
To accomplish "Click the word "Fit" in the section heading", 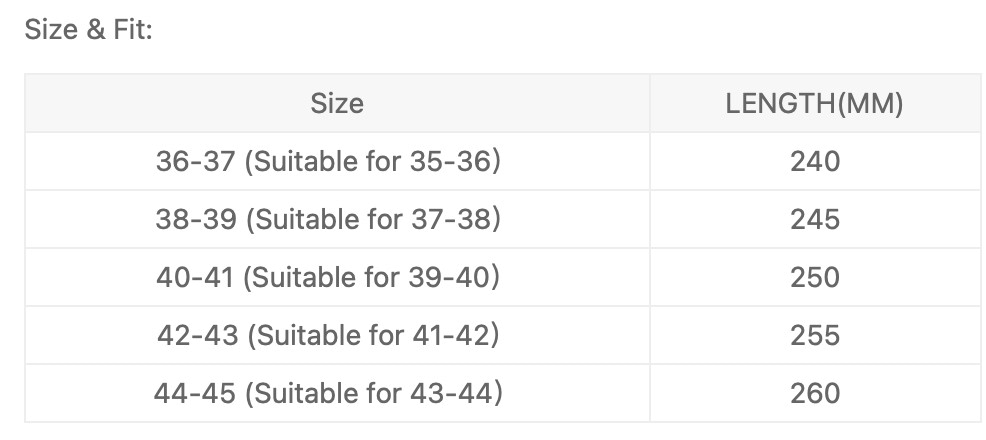I will point(131,30).
